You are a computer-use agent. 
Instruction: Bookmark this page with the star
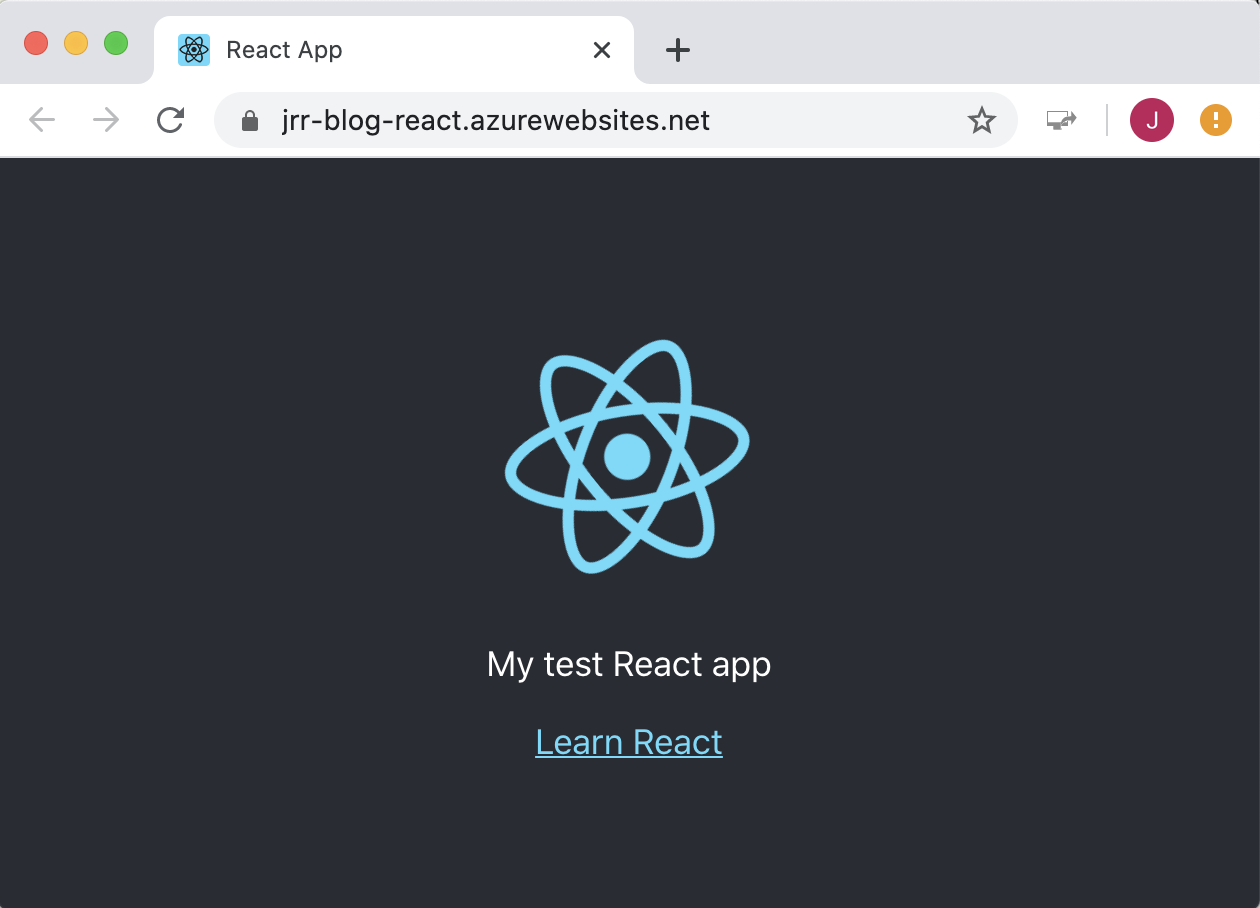click(x=981, y=121)
